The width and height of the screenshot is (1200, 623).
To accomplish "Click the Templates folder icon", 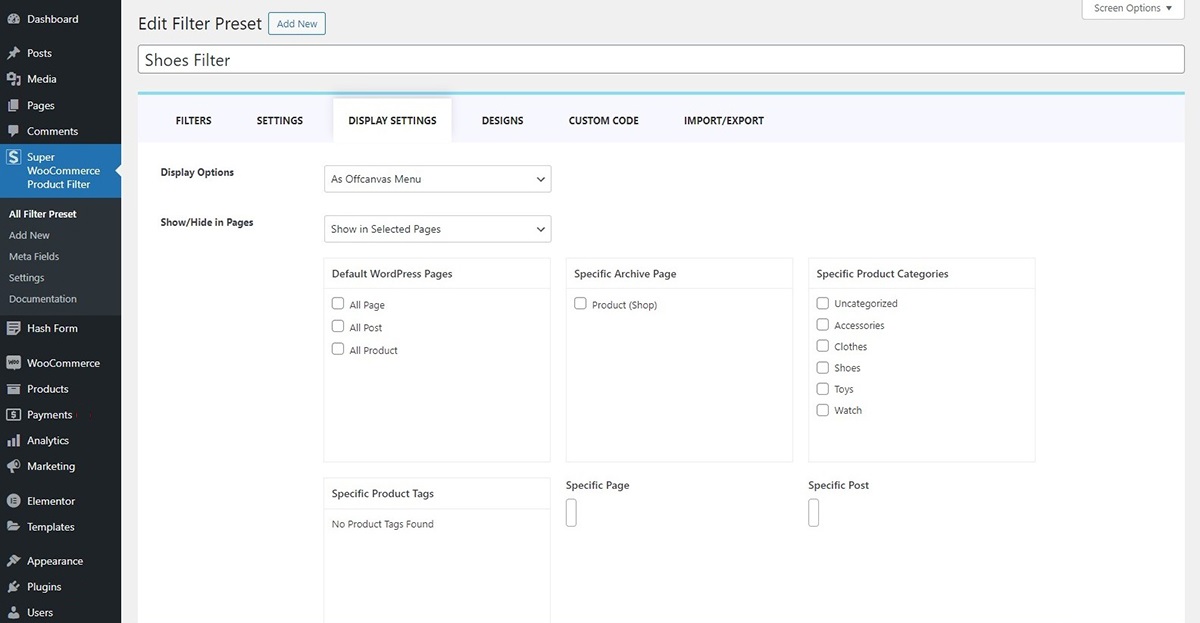I will point(13,527).
